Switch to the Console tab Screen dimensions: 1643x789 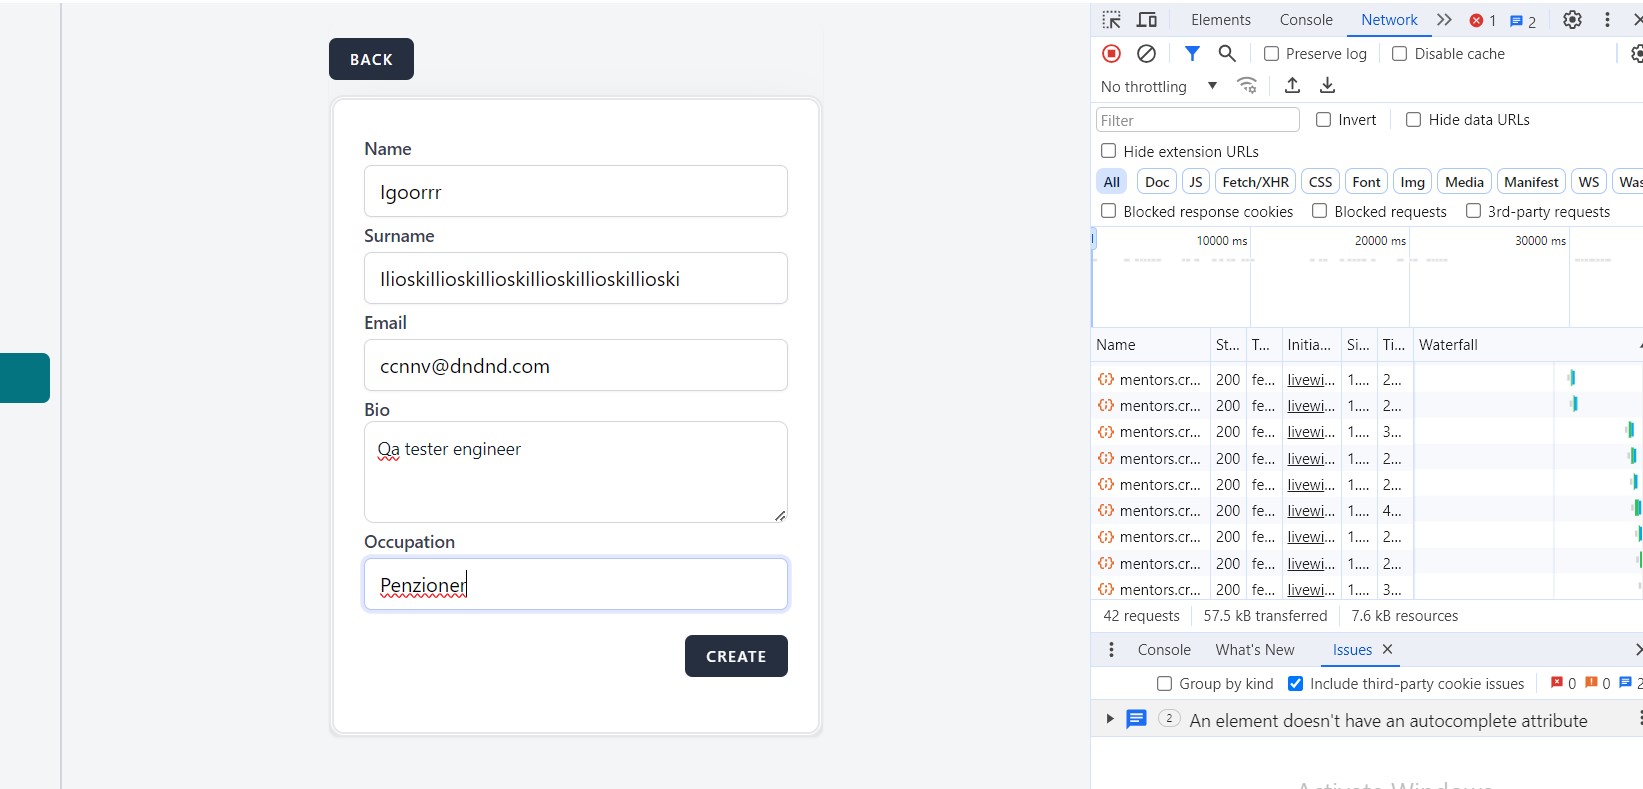1306,20
